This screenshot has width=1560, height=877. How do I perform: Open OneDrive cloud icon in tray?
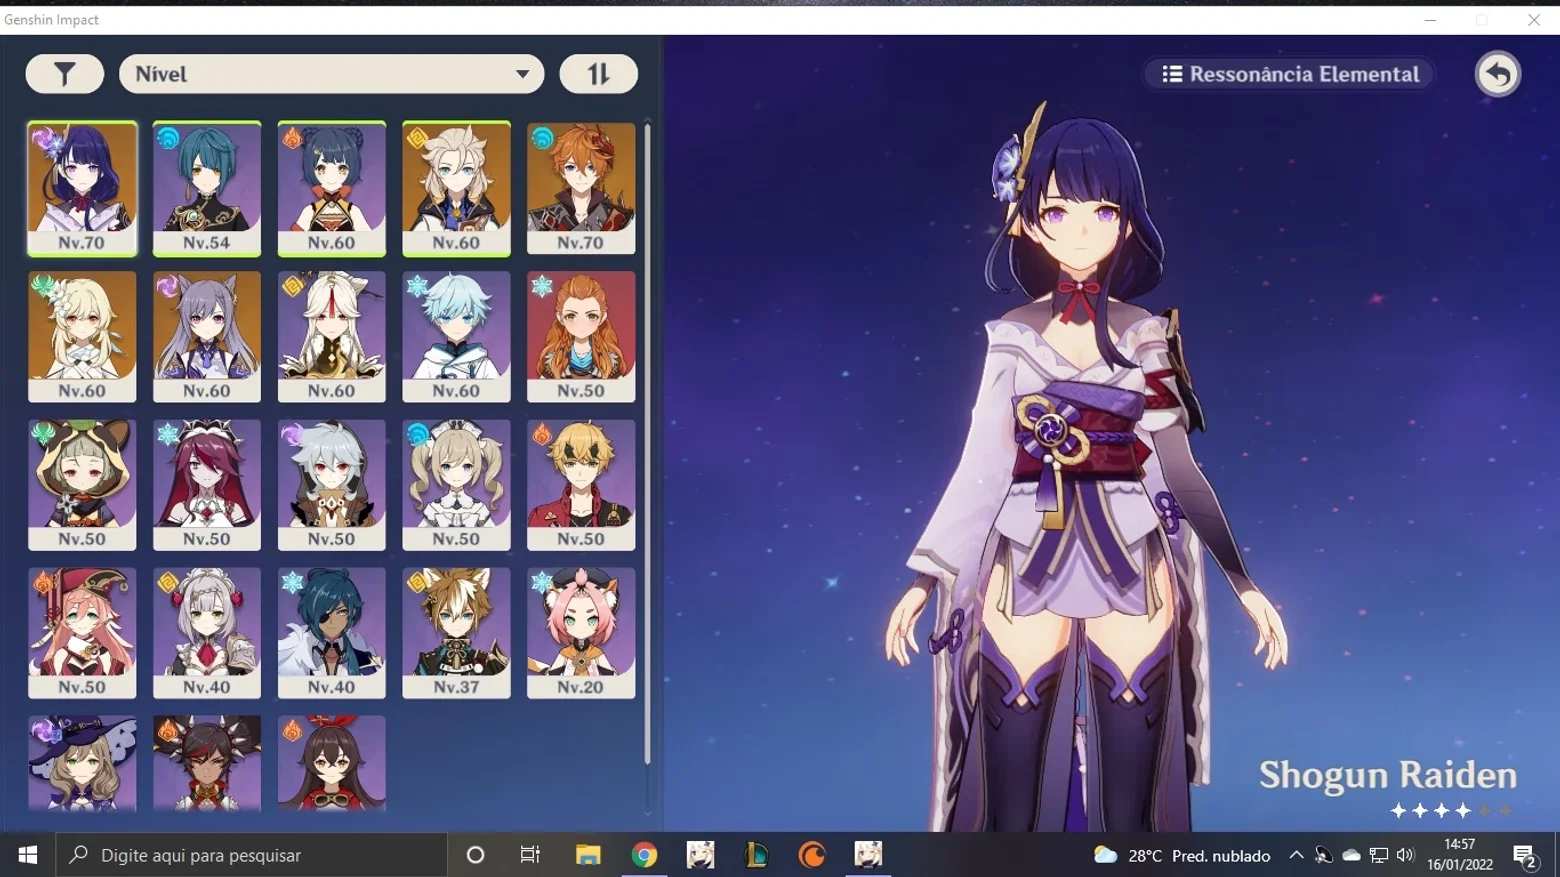pos(1351,855)
